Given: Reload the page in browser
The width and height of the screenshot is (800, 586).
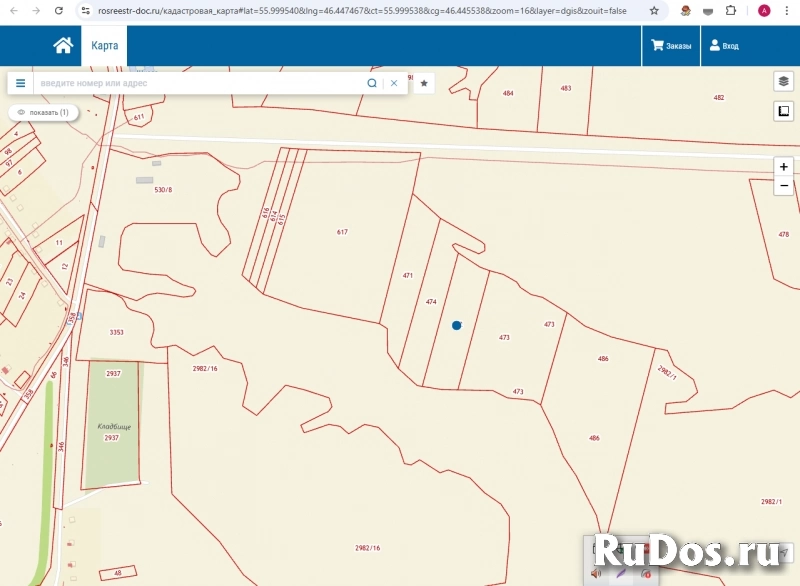Looking at the screenshot, I should tap(59, 10).
